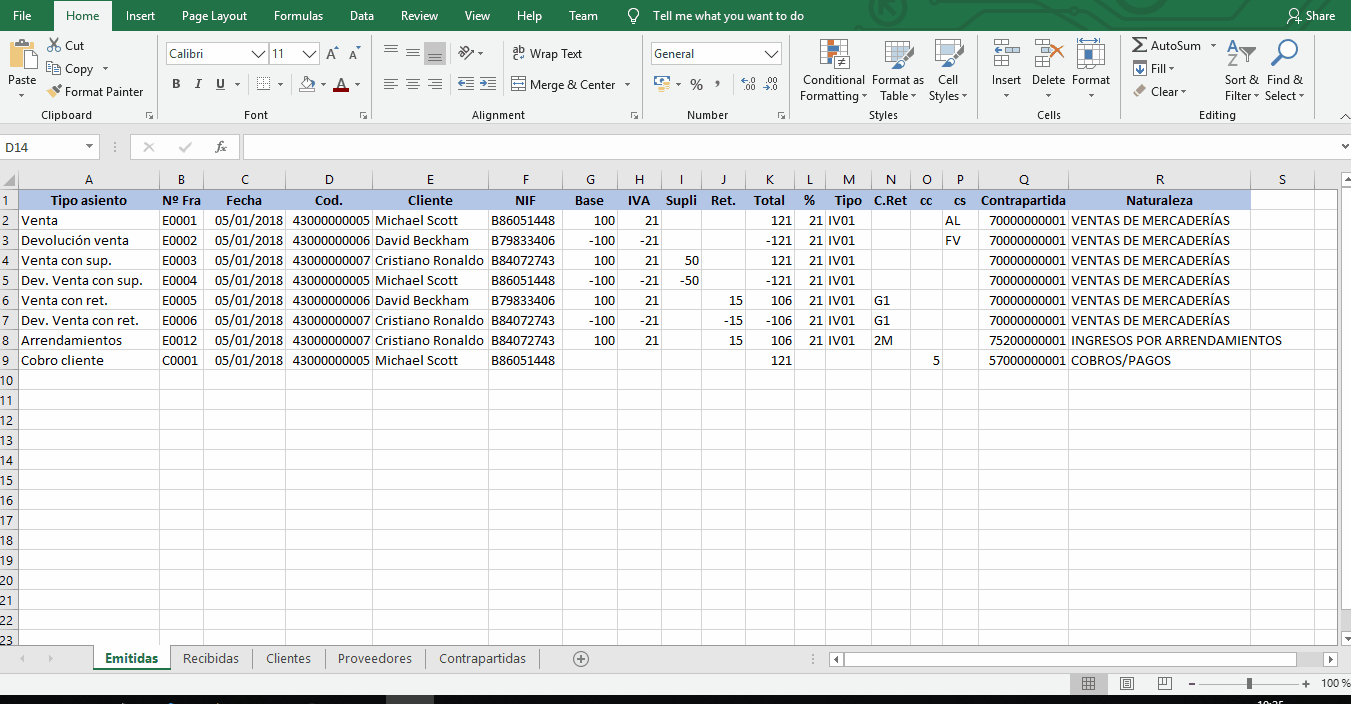Image resolution: width=1351 pixels, height=704 pixels.
Task: Click the Cut scissors icon
Action: 54,46
